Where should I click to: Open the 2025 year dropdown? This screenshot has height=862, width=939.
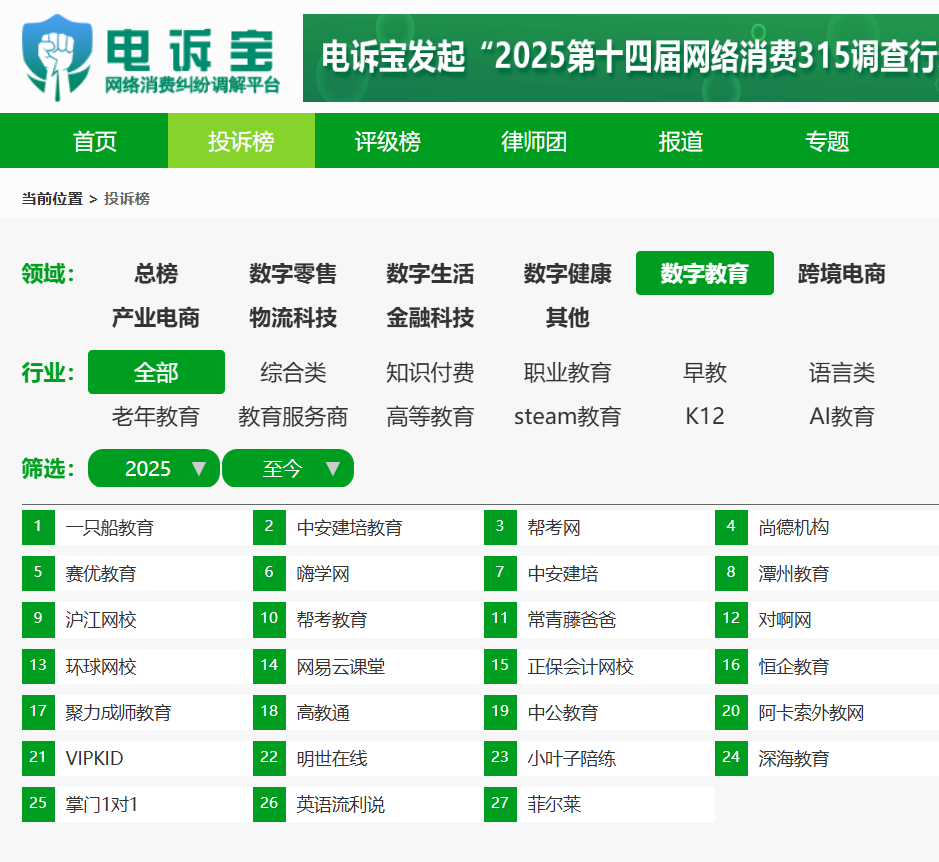(x=154, y=468)
